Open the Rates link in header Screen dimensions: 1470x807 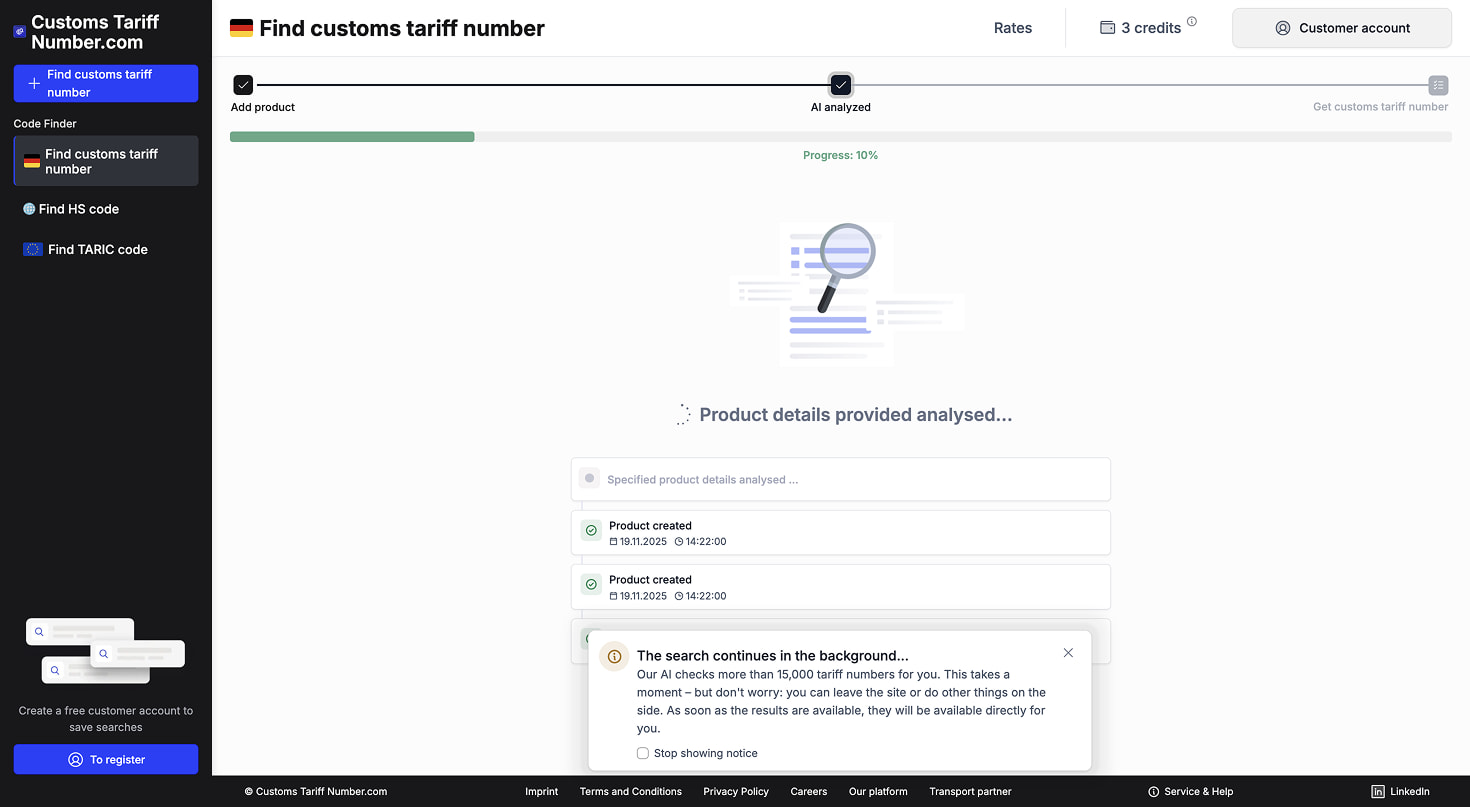point(1013,28)
